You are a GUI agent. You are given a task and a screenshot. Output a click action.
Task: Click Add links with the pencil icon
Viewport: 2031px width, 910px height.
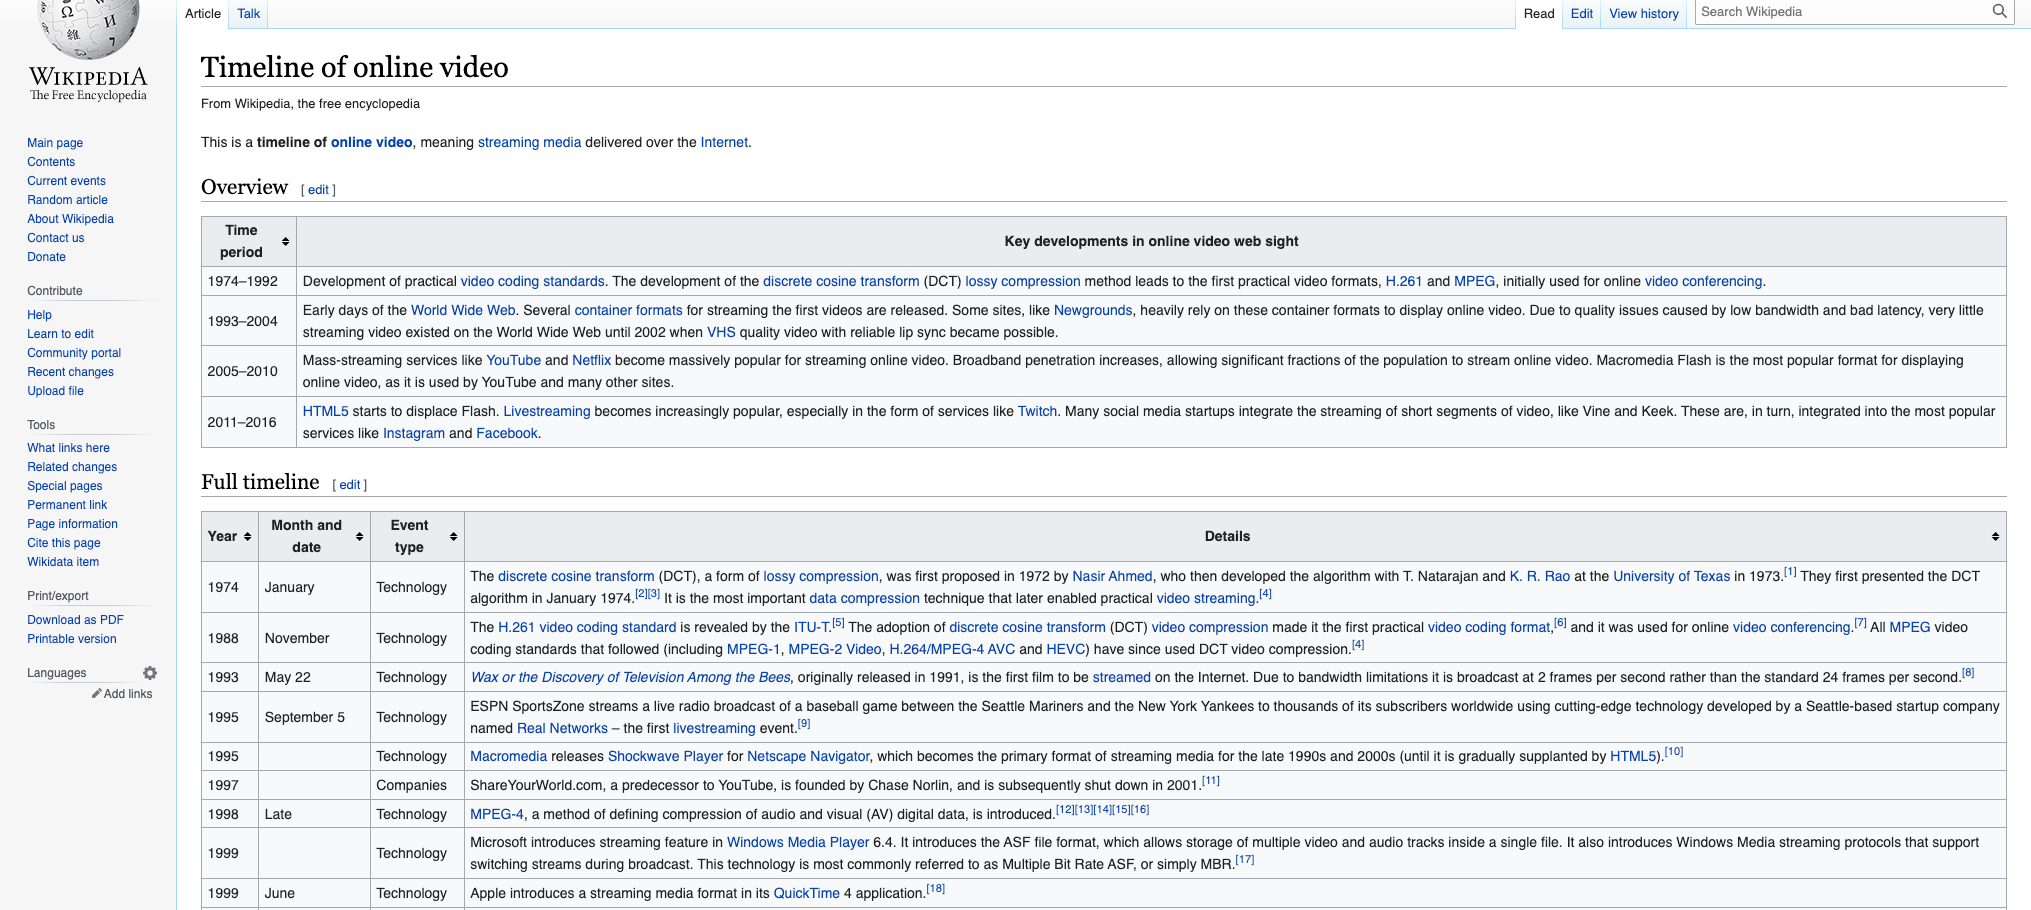[x=122, y=694]
